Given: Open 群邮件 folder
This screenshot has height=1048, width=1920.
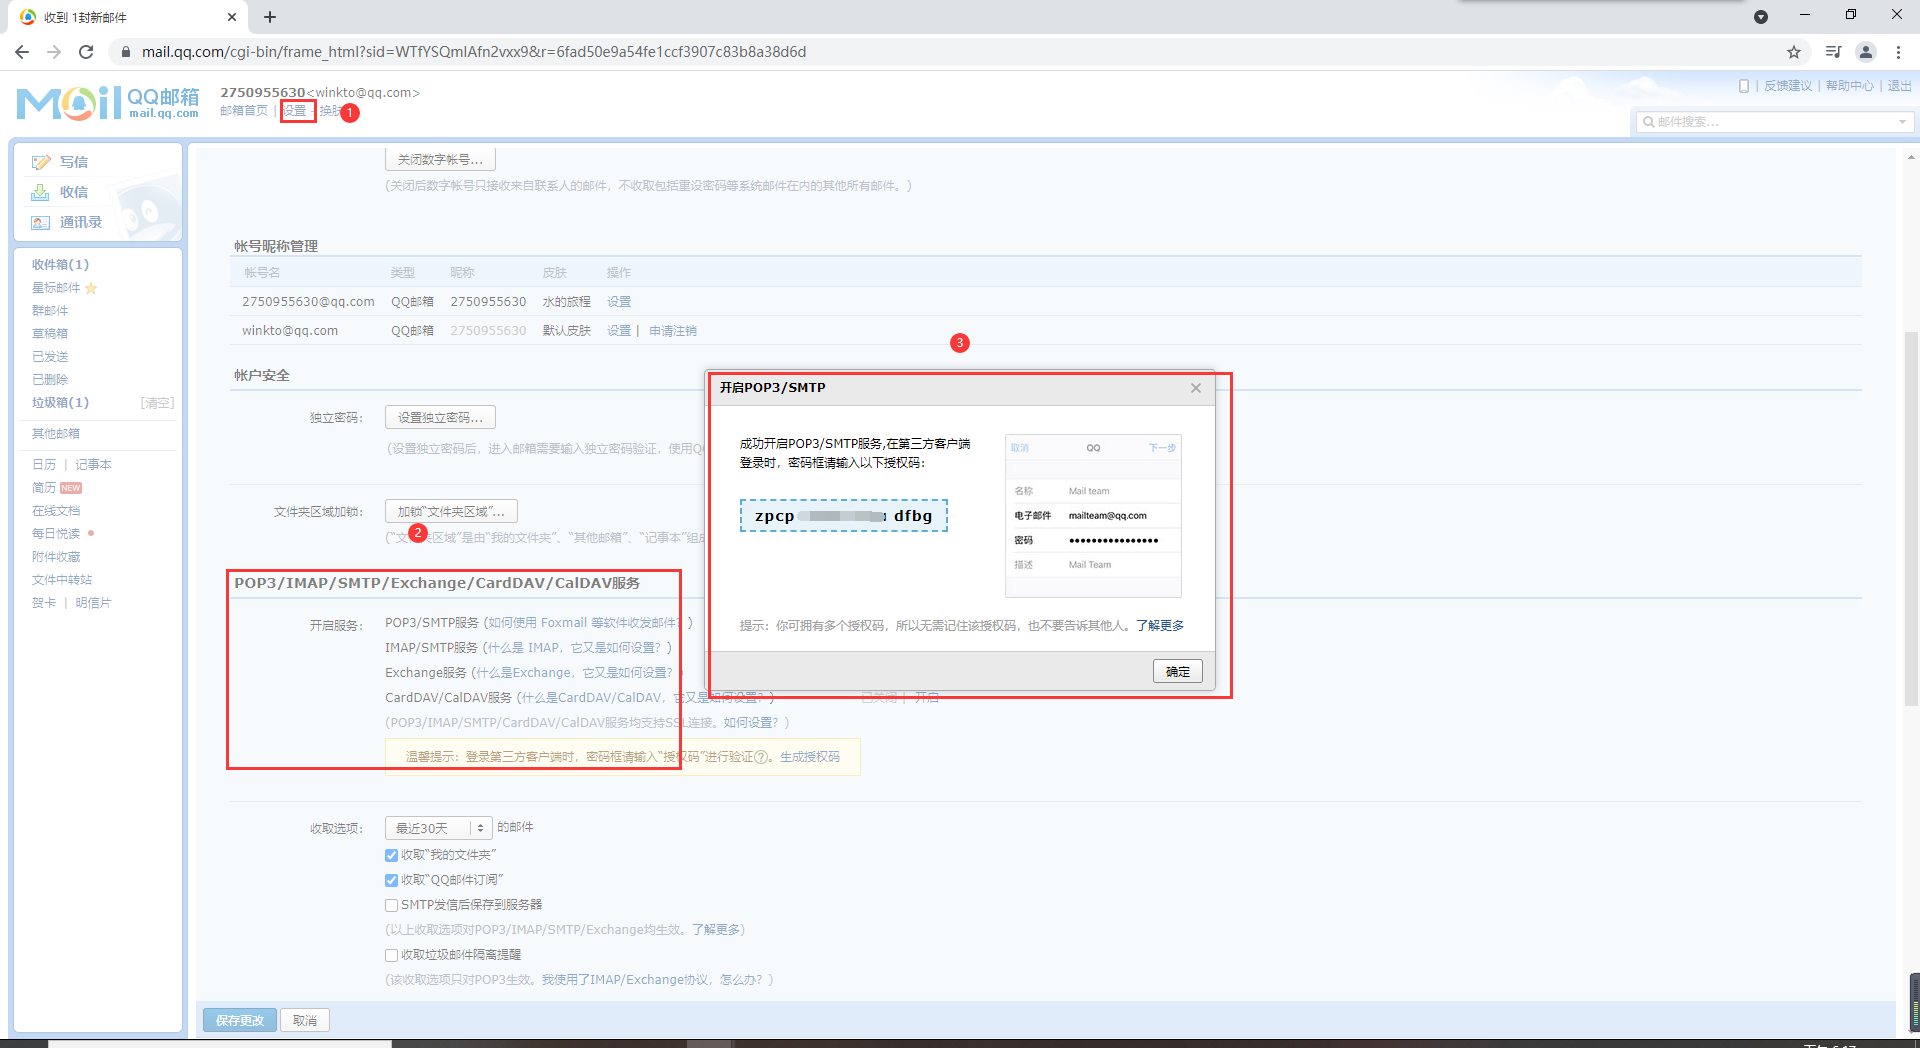Looking at the screenshot, I should click(x=50, y=311).
